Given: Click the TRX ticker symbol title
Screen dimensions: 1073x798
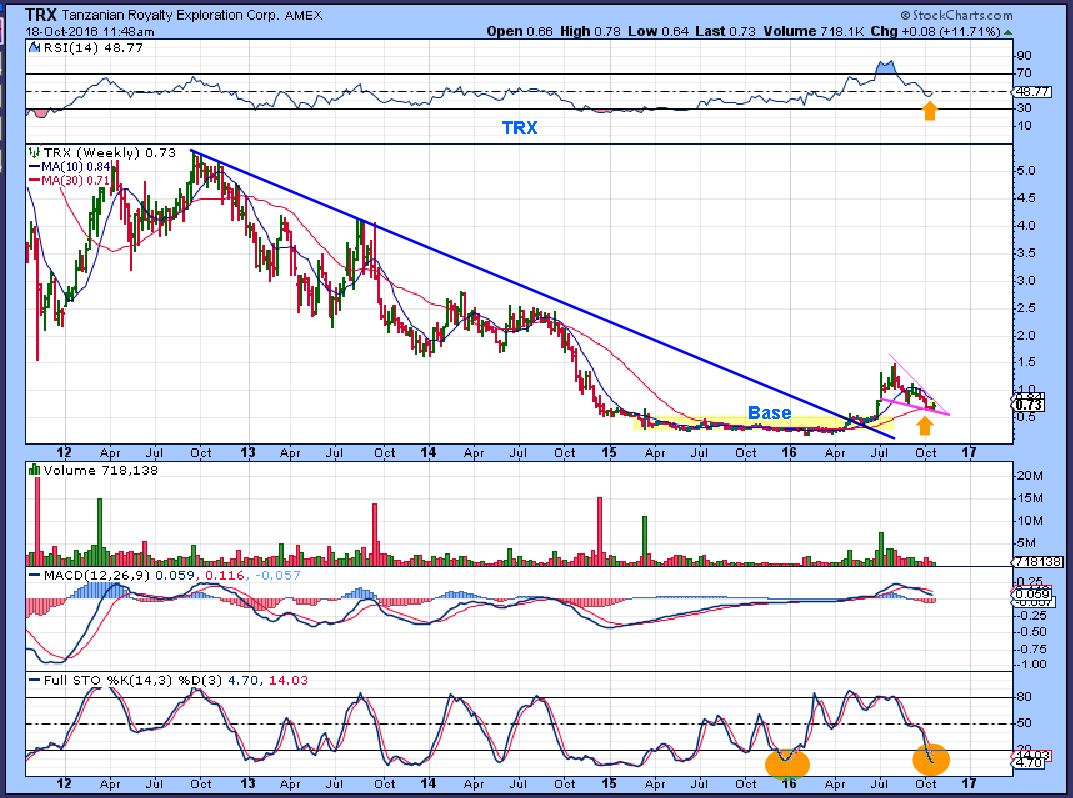Looking at the screenshot, I should click(41, 14).
